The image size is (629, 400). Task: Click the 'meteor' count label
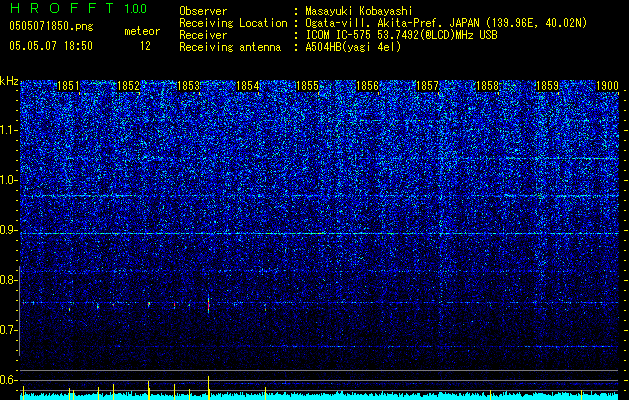[142, 31]
